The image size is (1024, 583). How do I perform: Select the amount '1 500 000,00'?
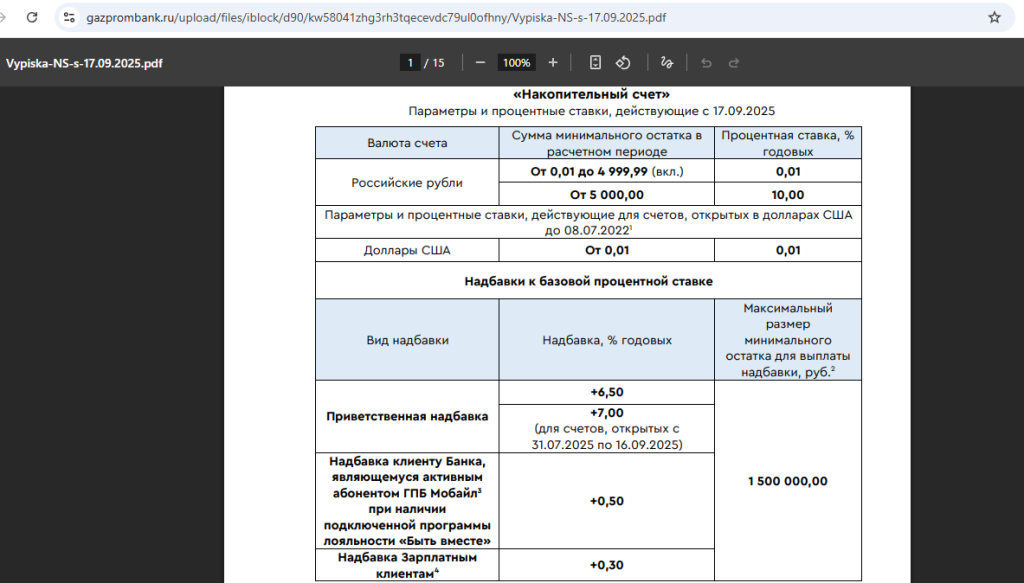(788, 481)
